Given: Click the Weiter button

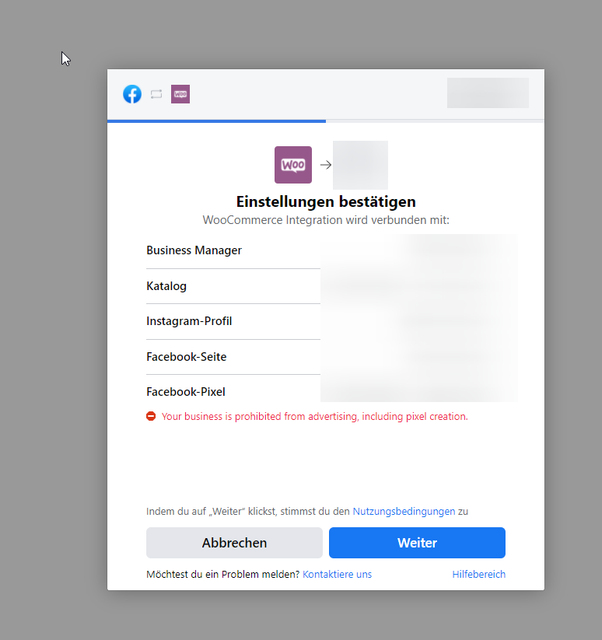Looking at the screenshot, I should 417,543.
